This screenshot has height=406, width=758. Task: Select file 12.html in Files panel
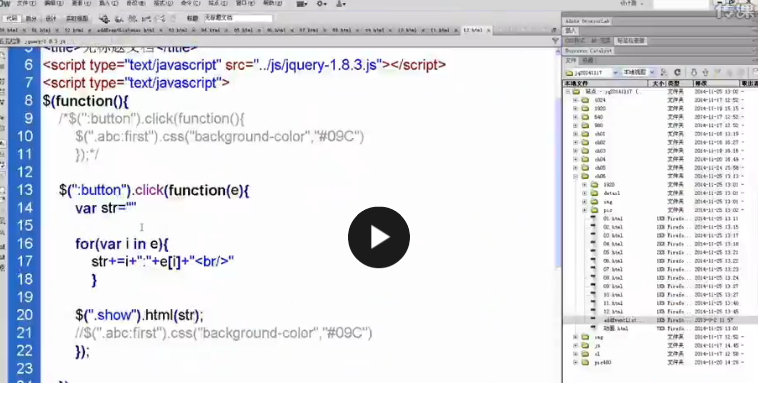612,312
